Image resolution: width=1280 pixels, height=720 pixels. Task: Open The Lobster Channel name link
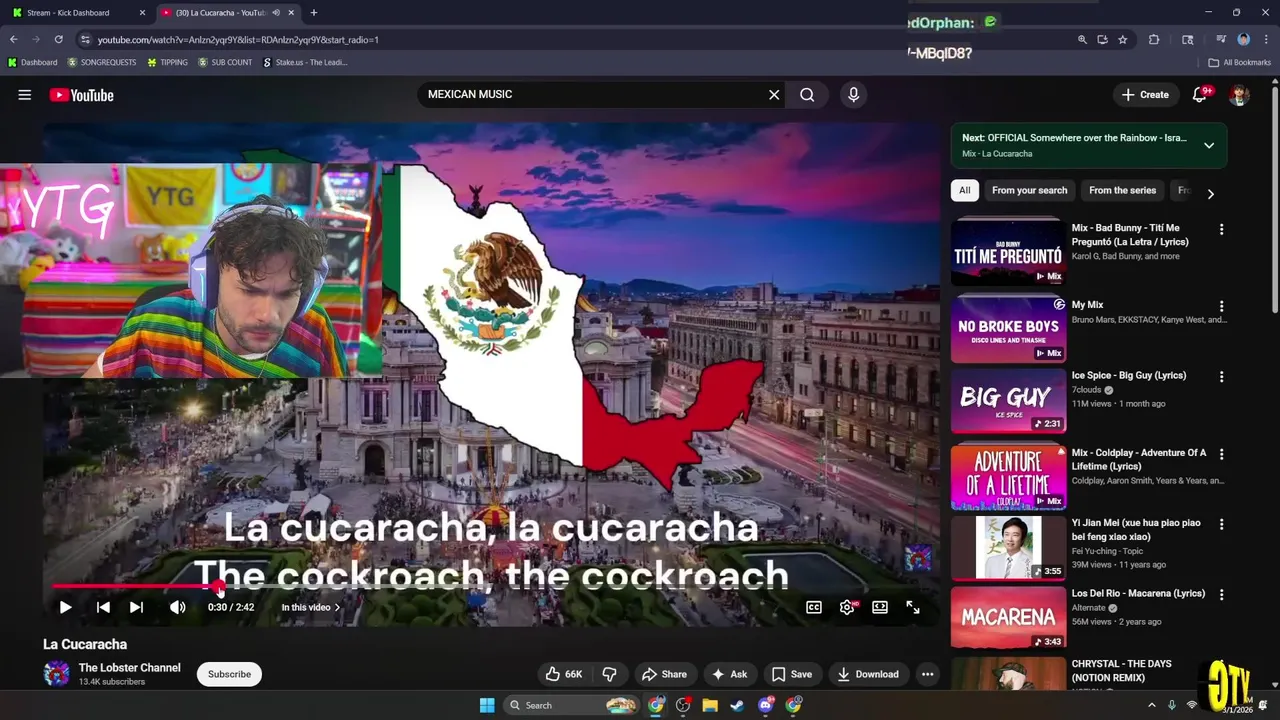(x=130, y=668)
